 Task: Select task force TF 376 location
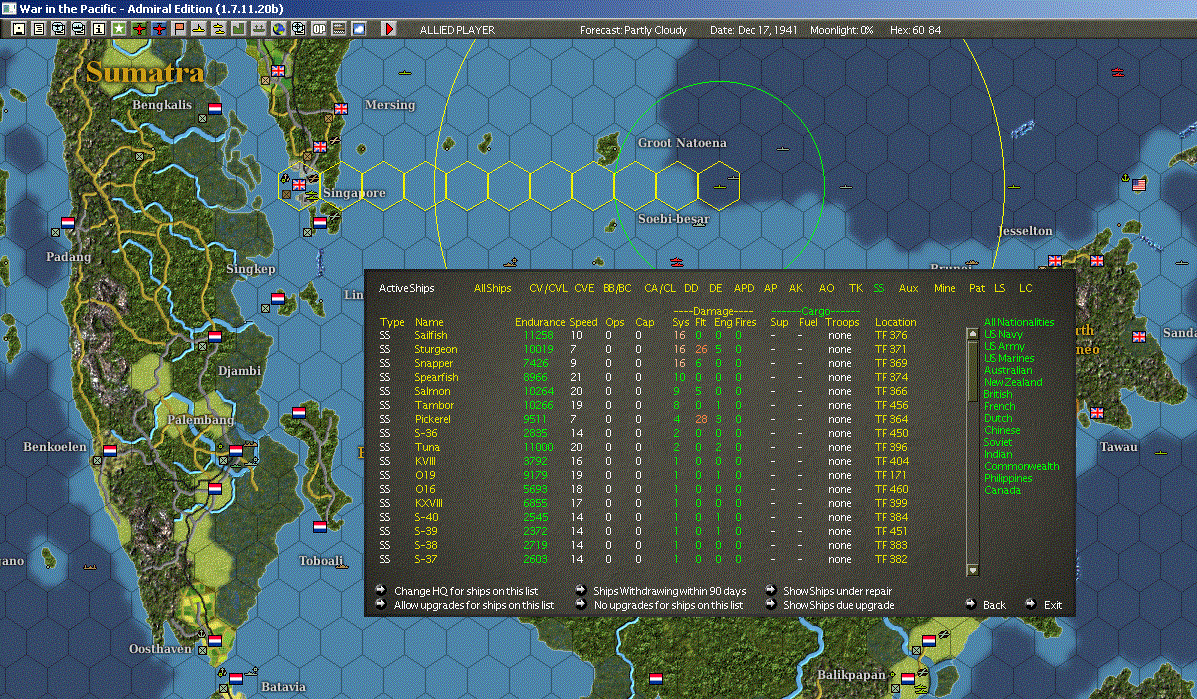click(891, 335)
